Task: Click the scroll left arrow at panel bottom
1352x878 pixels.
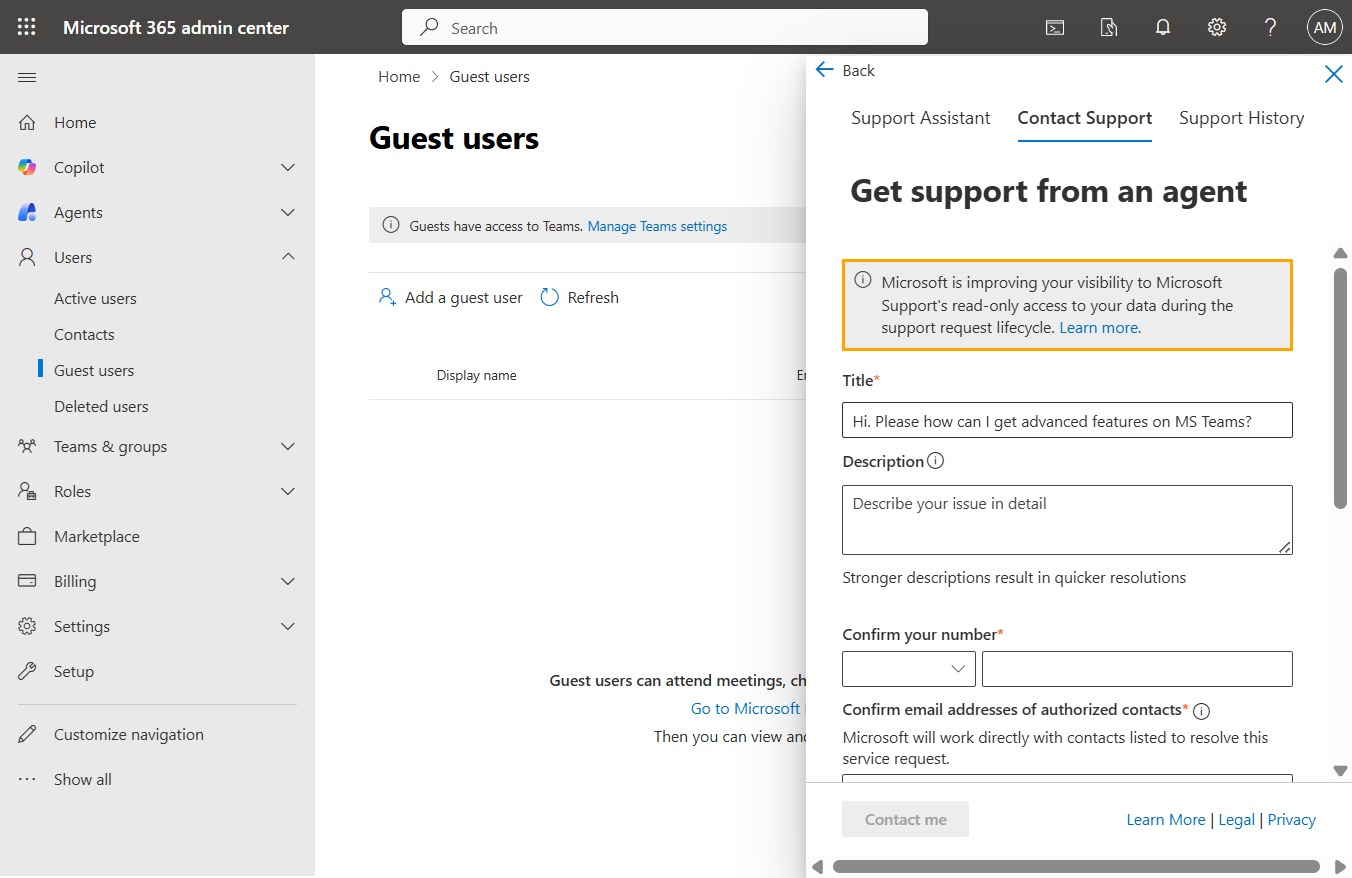Action: click(817, 866)
